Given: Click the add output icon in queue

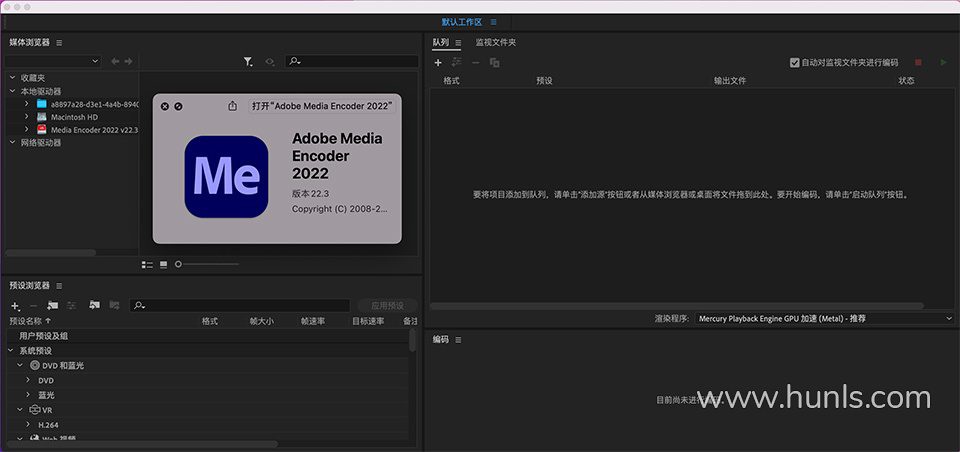Looking at the screenshot, I should (x=457, y=62).
